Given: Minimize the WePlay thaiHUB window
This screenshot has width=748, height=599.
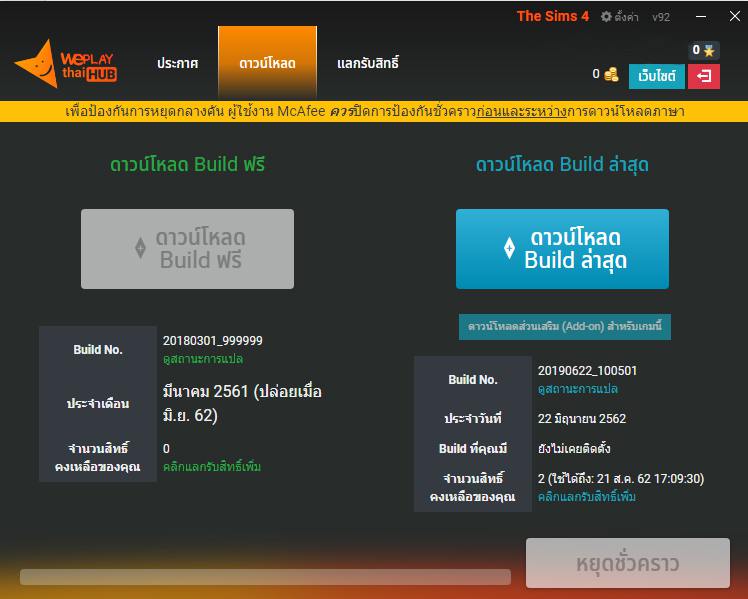Looking at the screenshot, I should point(701,16).
